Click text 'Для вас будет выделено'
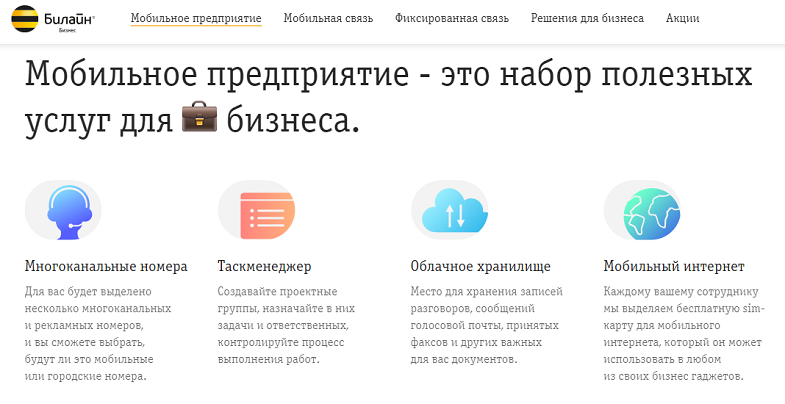Screen dimensions: 785x404 [x=88, y=291]
